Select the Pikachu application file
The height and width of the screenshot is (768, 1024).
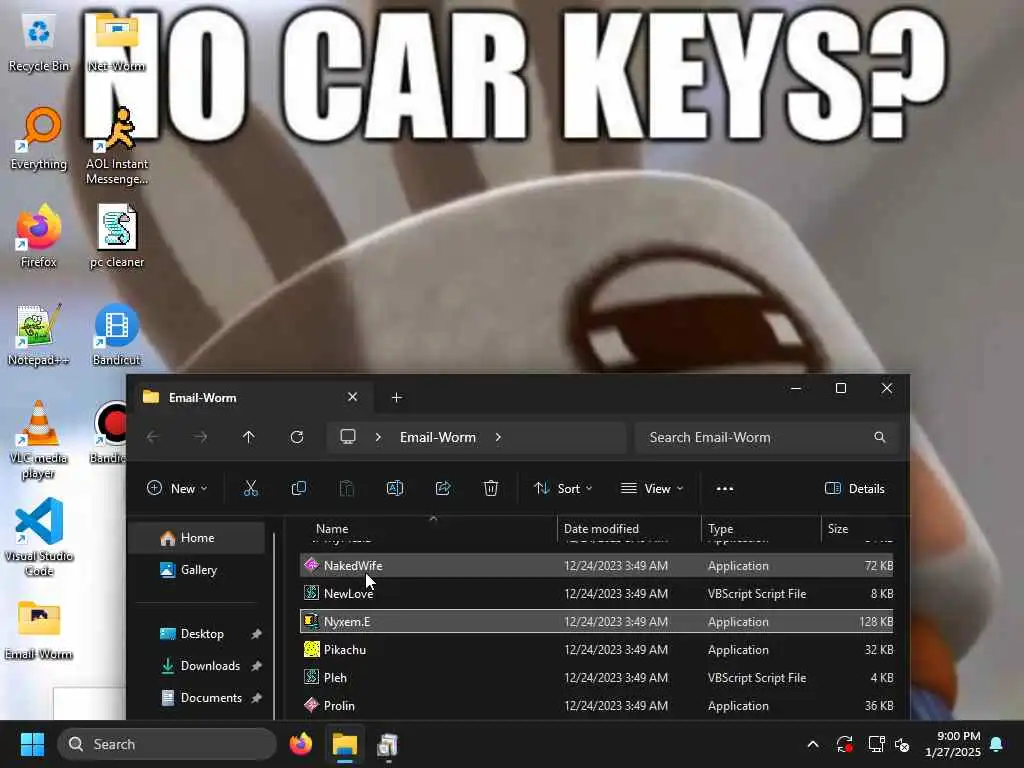596,650
